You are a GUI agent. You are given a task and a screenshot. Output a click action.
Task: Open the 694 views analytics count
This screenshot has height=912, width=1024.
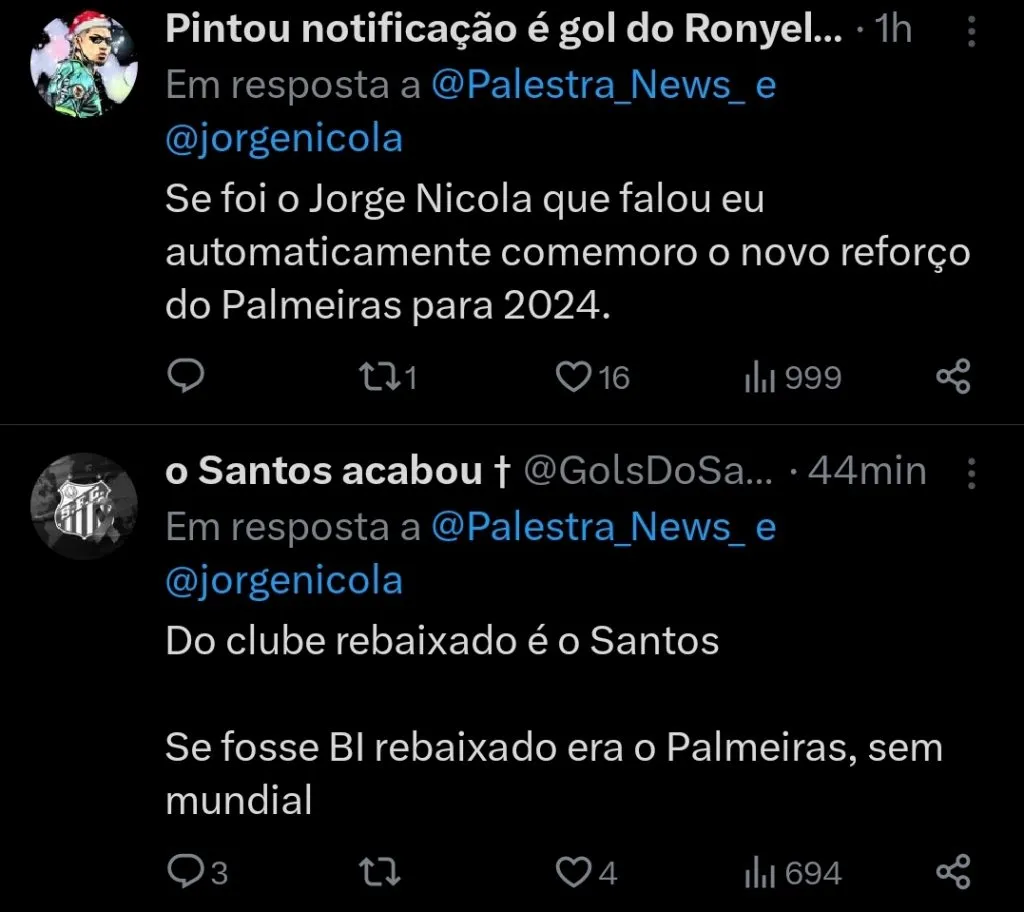788,871
